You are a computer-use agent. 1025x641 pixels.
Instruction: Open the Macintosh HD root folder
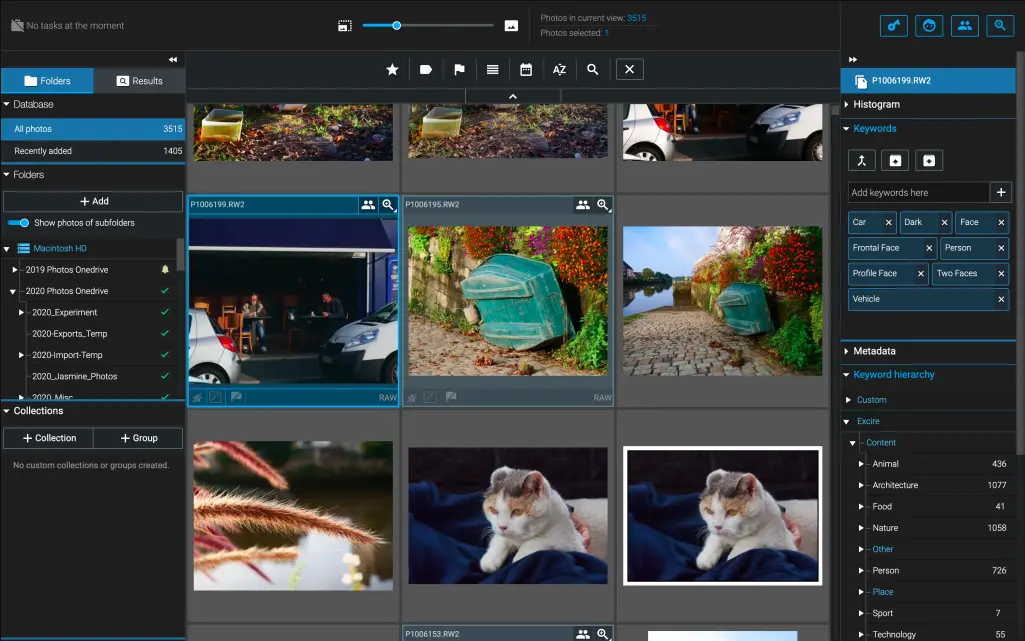[59, 248]
